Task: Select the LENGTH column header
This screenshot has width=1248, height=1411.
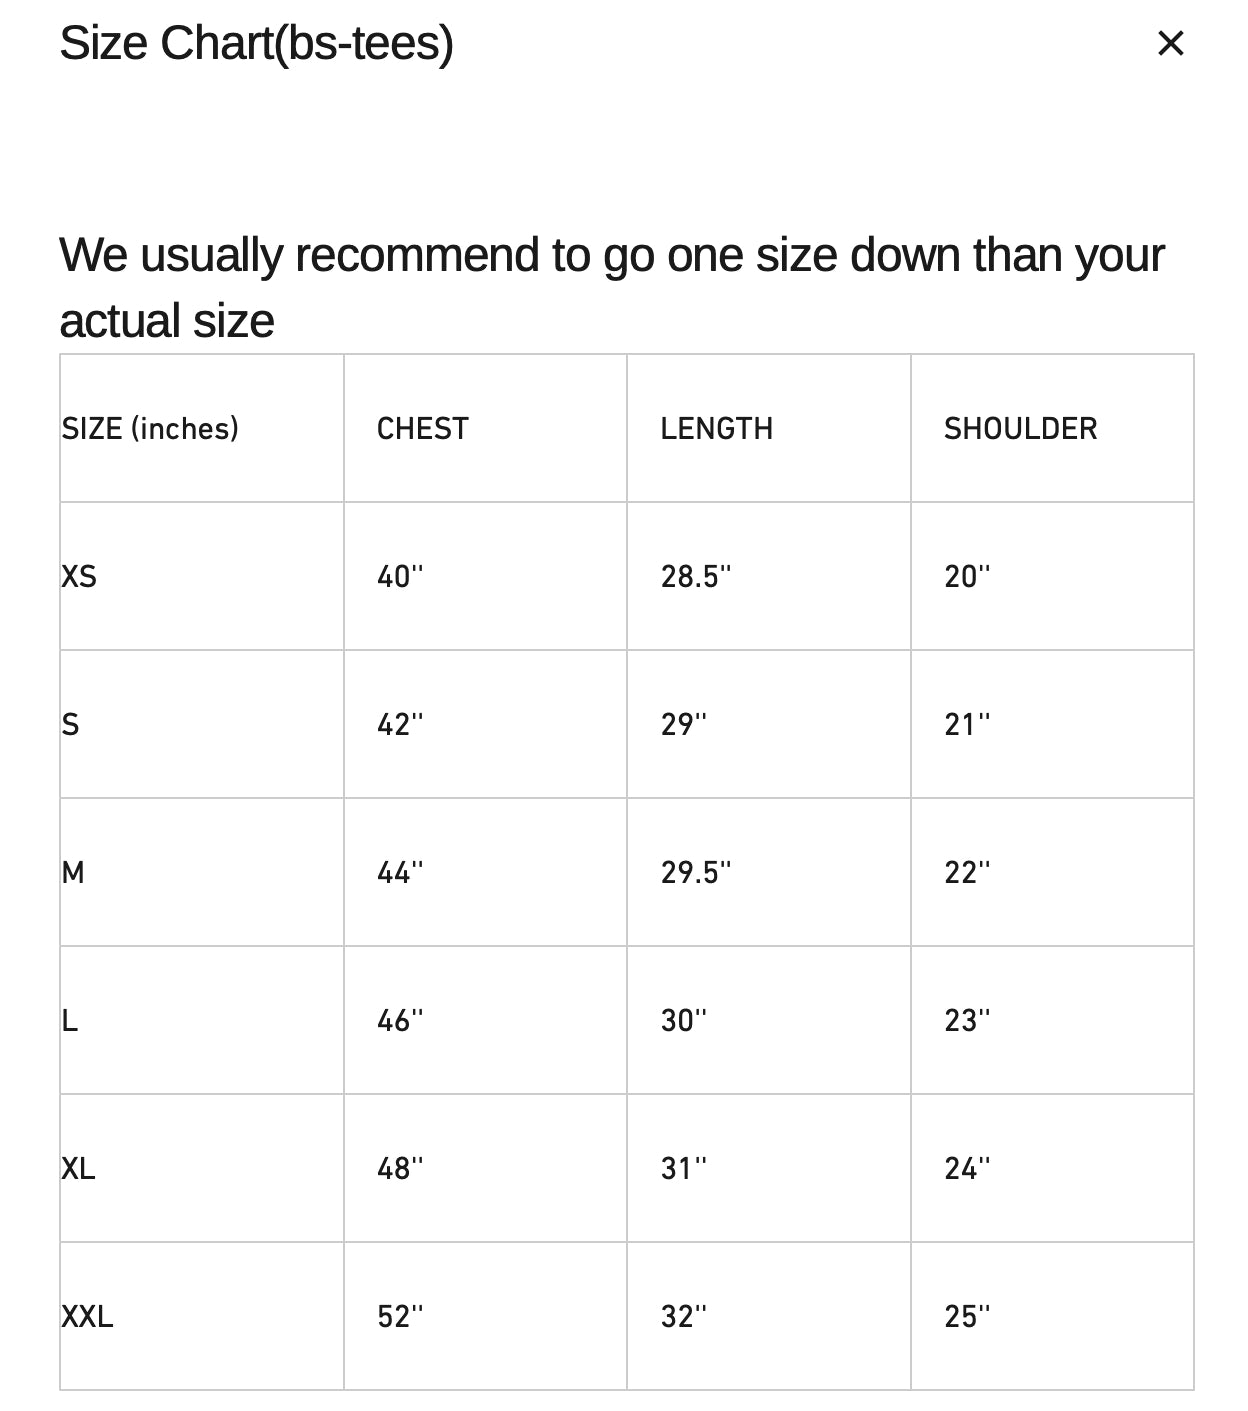Action: [716, 428]
